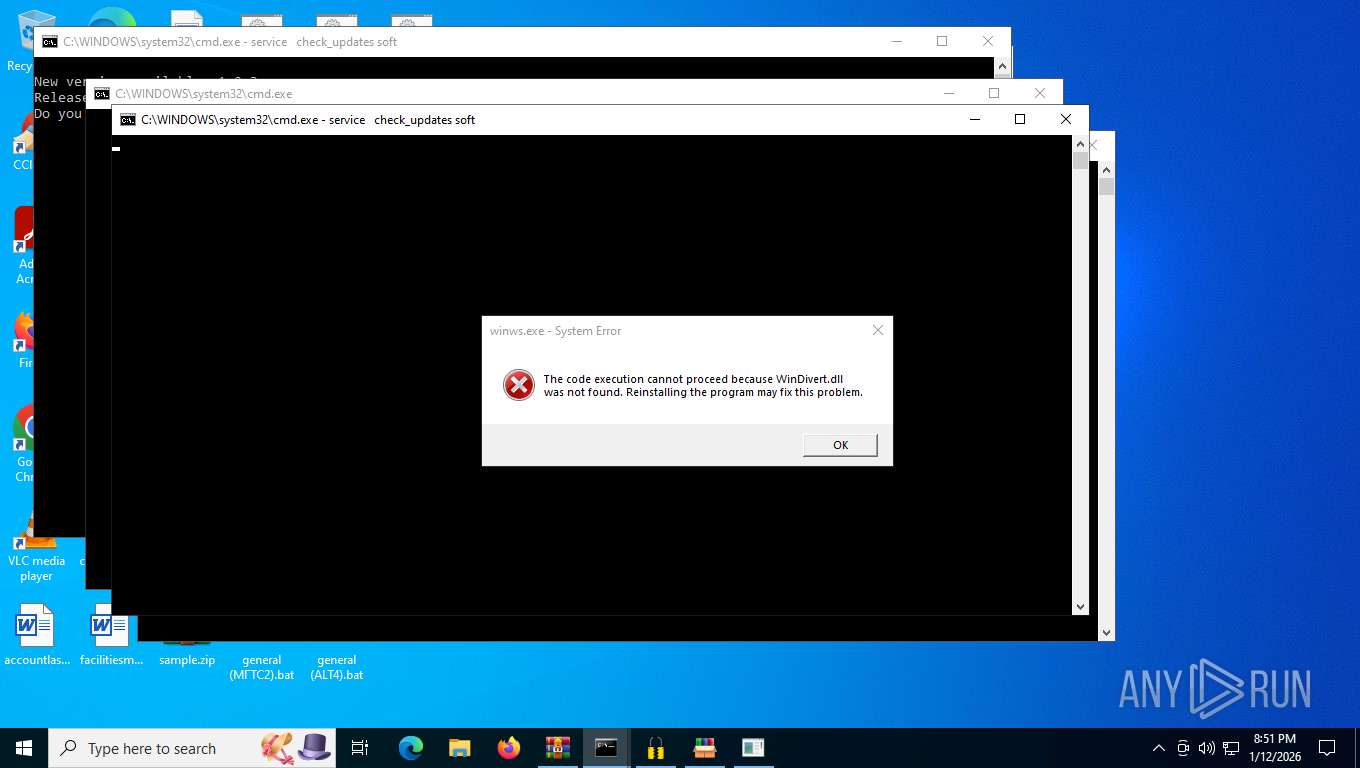Click the frontmost cmd window's scroll-down arrow

point(1080,606)
